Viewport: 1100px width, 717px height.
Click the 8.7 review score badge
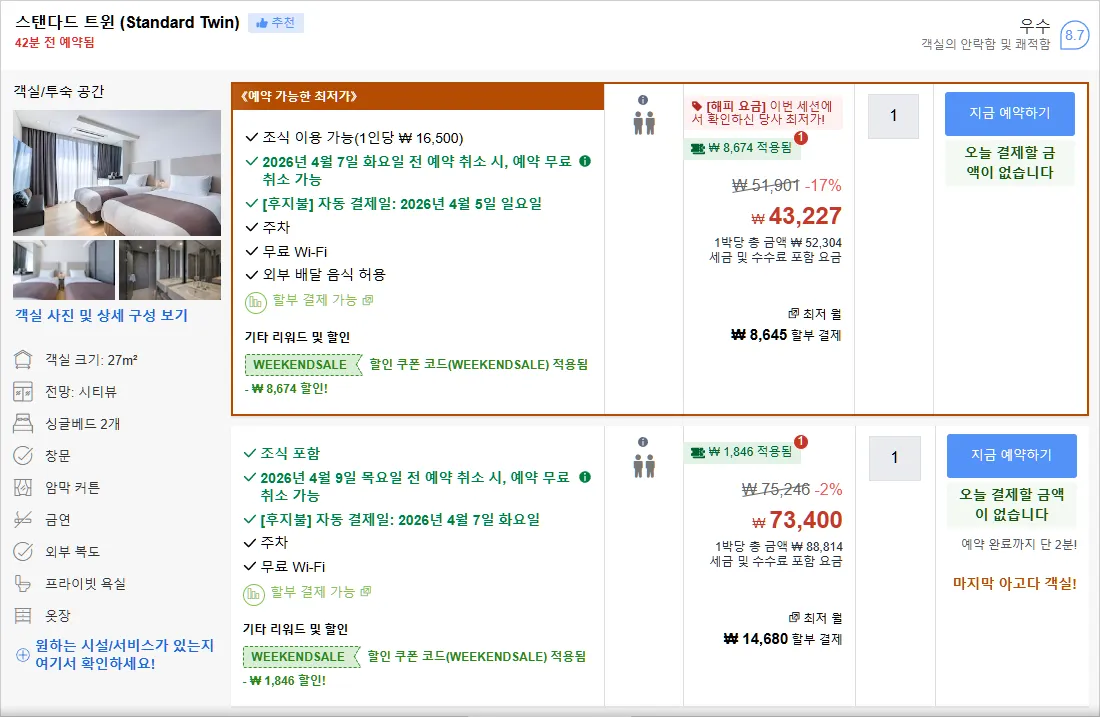click(1074, 35)
